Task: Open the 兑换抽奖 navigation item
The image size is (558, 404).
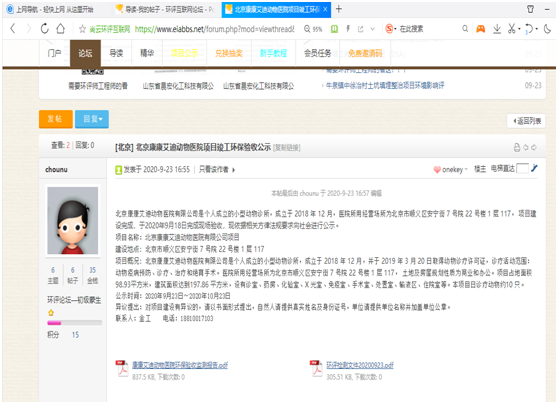Action: (x=229, y=53)
